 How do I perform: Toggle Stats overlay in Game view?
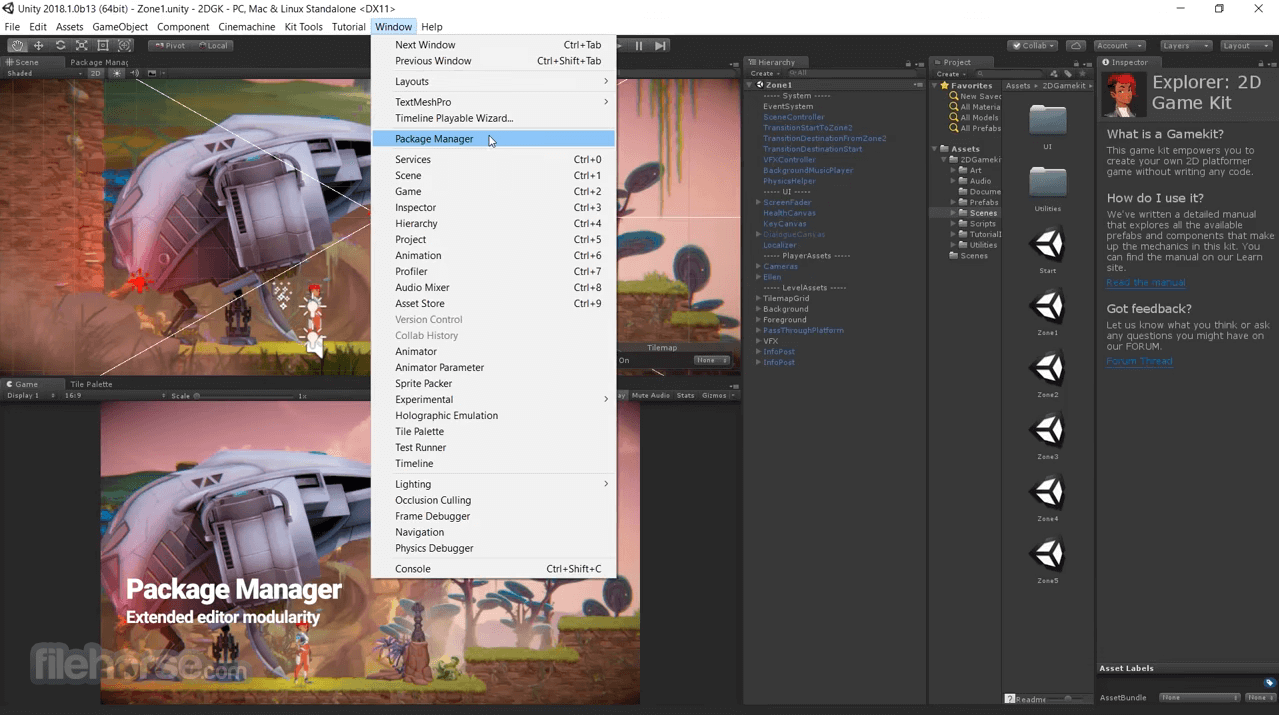685,395
